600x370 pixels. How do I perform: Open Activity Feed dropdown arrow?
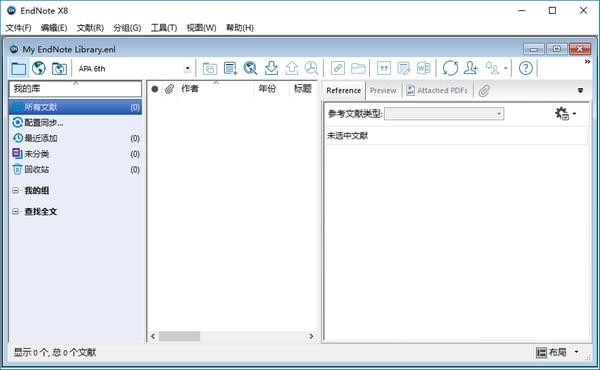point(505,69)
